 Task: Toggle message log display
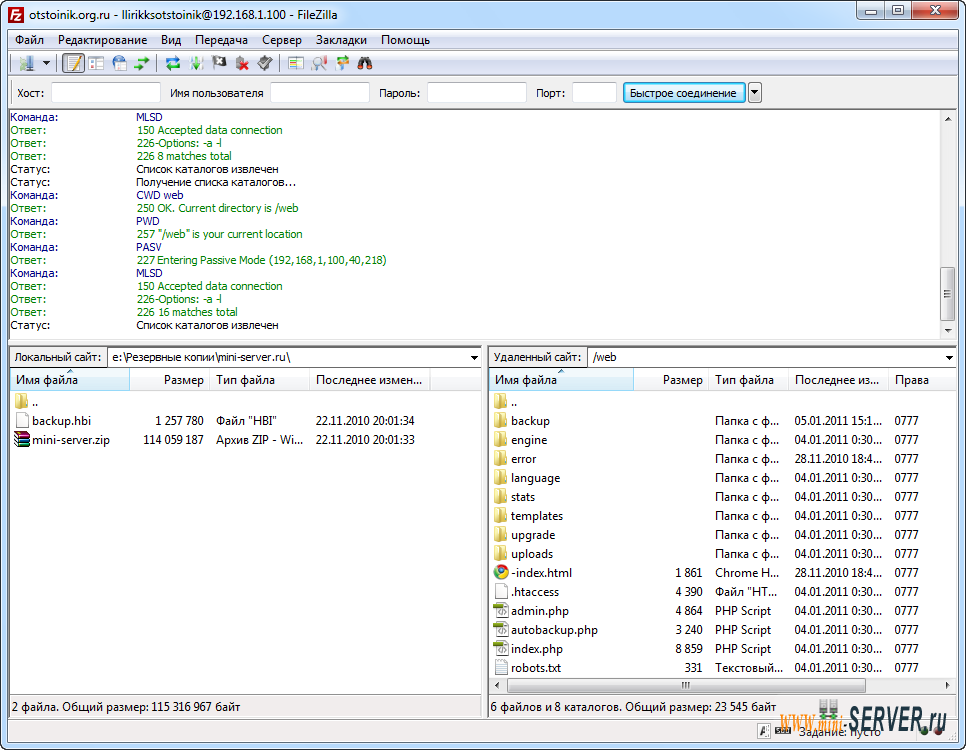pyautogui.click(x=74, y=63)
